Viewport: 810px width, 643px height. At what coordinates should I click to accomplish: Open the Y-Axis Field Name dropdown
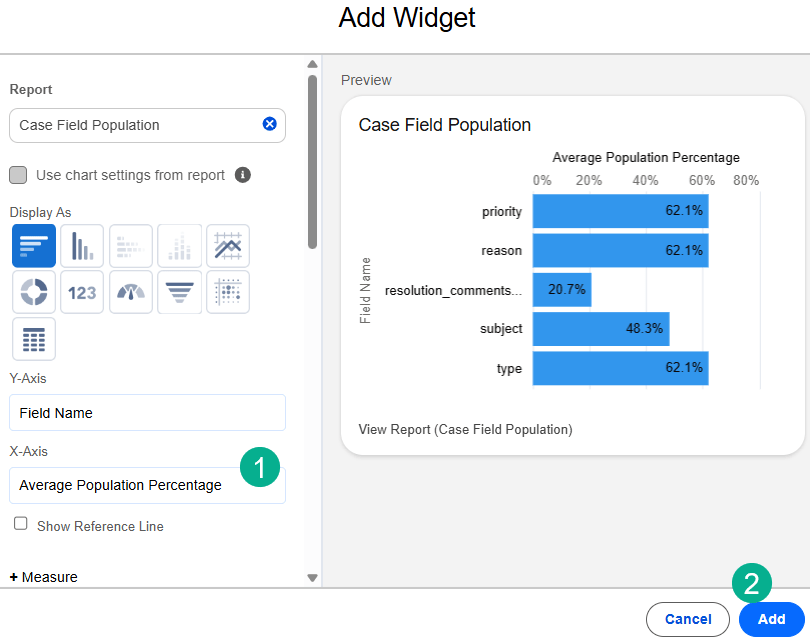pyautogui.click(x=147, y=413)
